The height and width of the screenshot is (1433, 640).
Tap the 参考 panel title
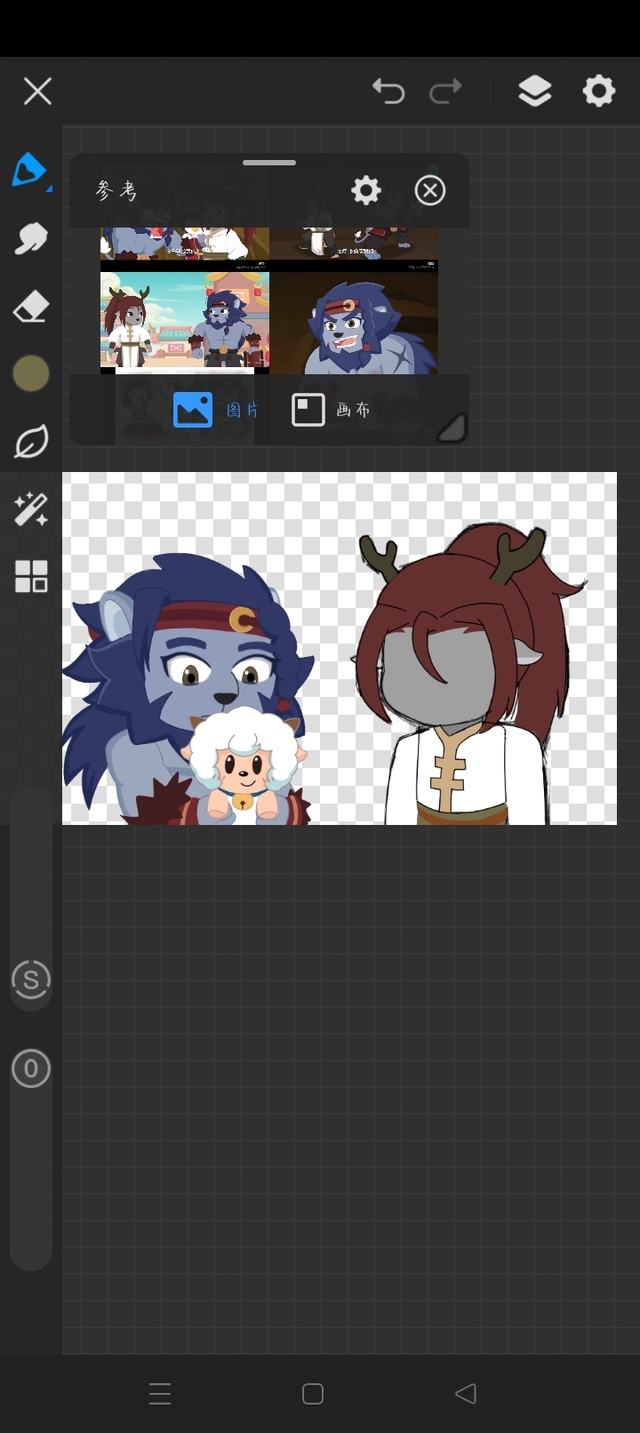pos(116,190)
